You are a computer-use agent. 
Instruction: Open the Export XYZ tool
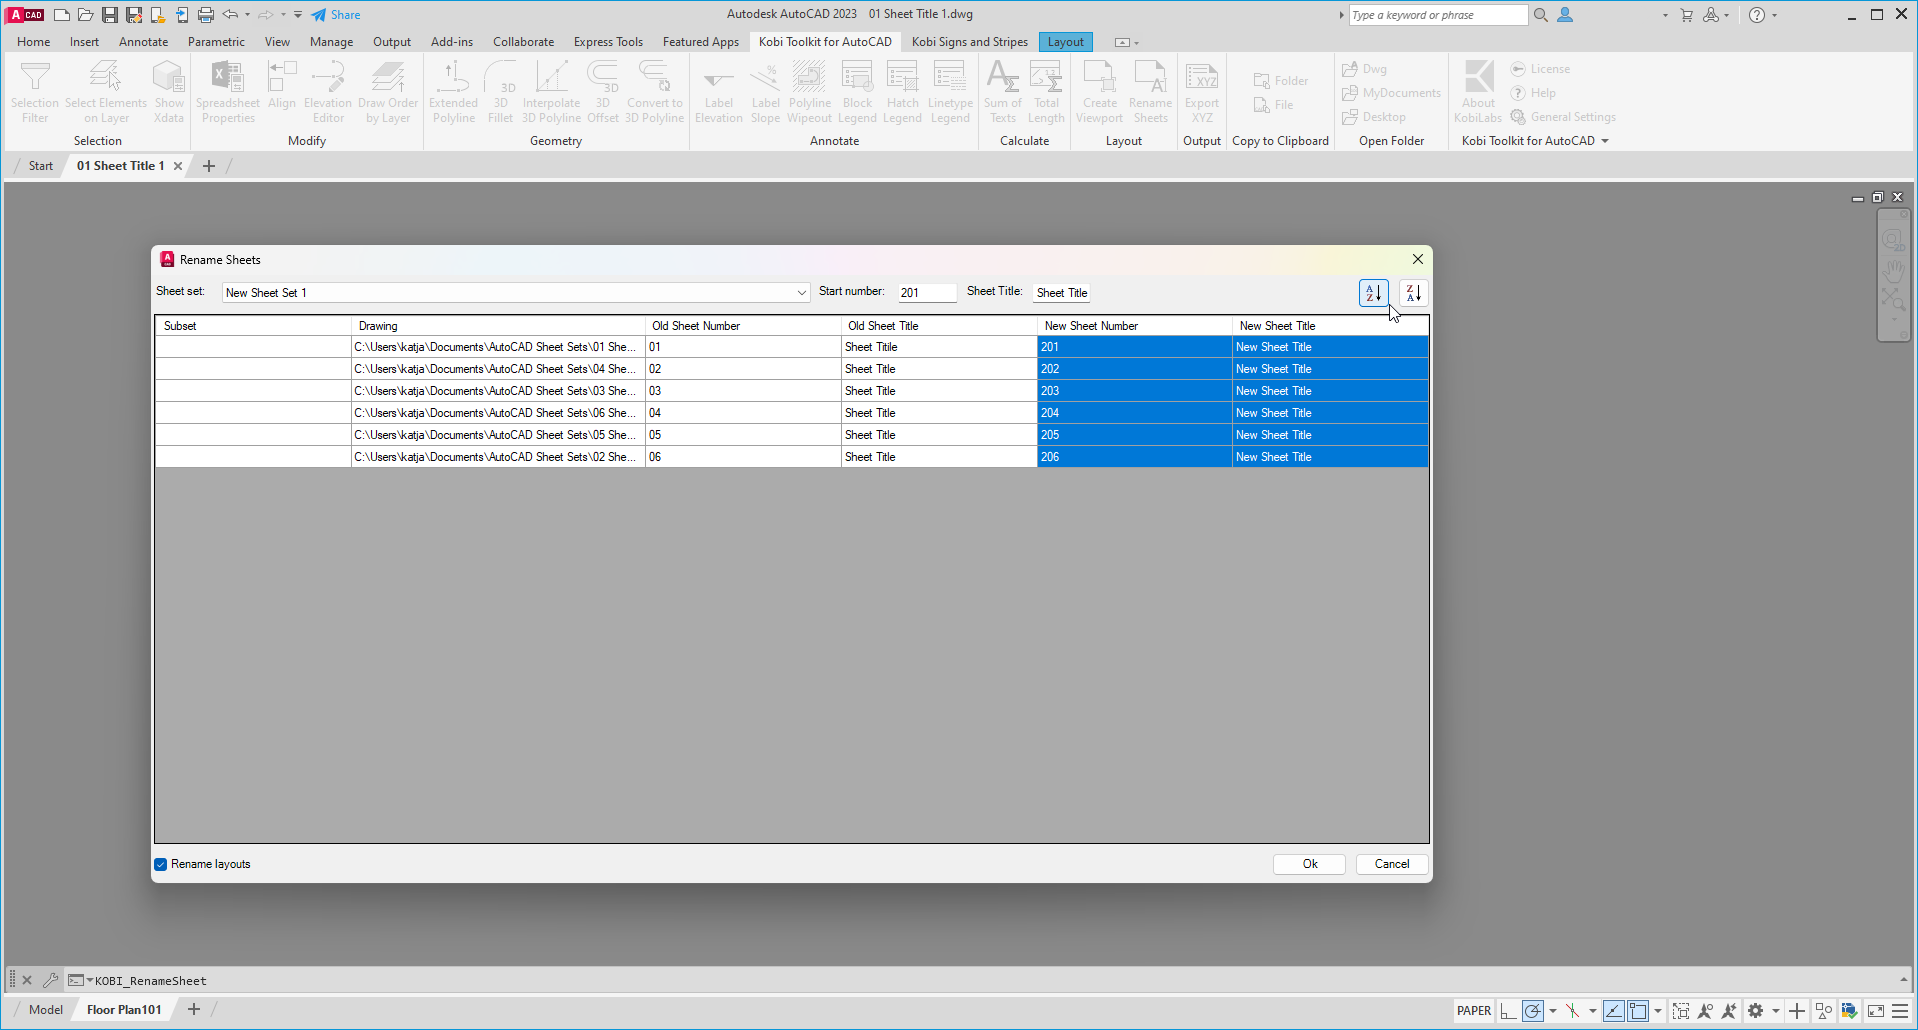1200,92
